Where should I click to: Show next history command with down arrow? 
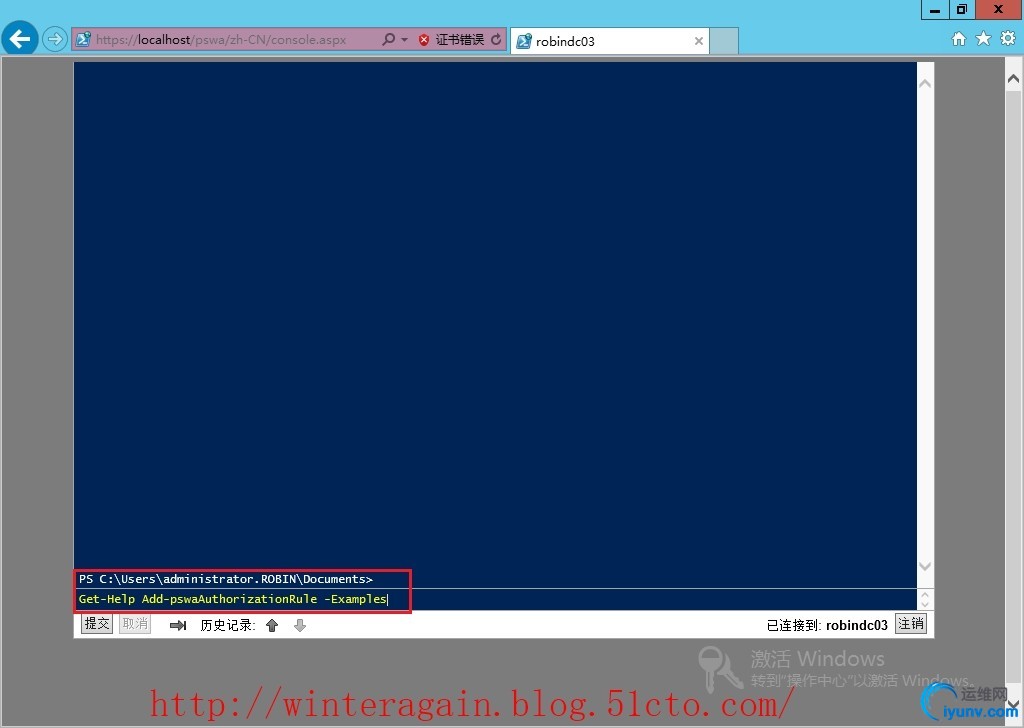click(300, 625)
